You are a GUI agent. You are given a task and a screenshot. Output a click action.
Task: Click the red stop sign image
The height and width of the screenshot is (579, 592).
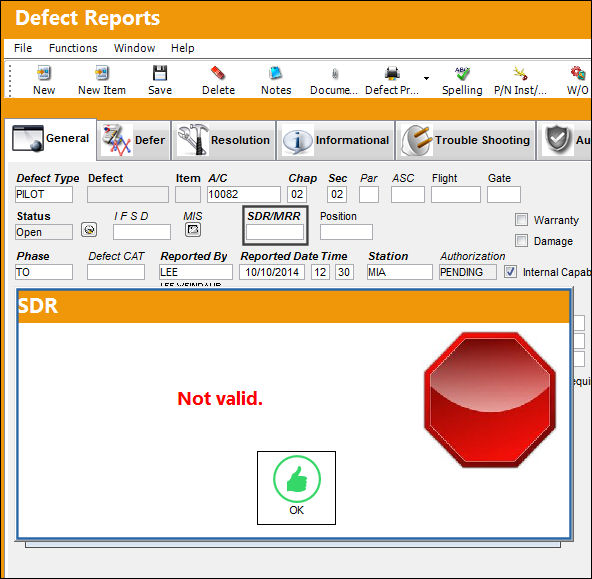(x=490, y=400)
